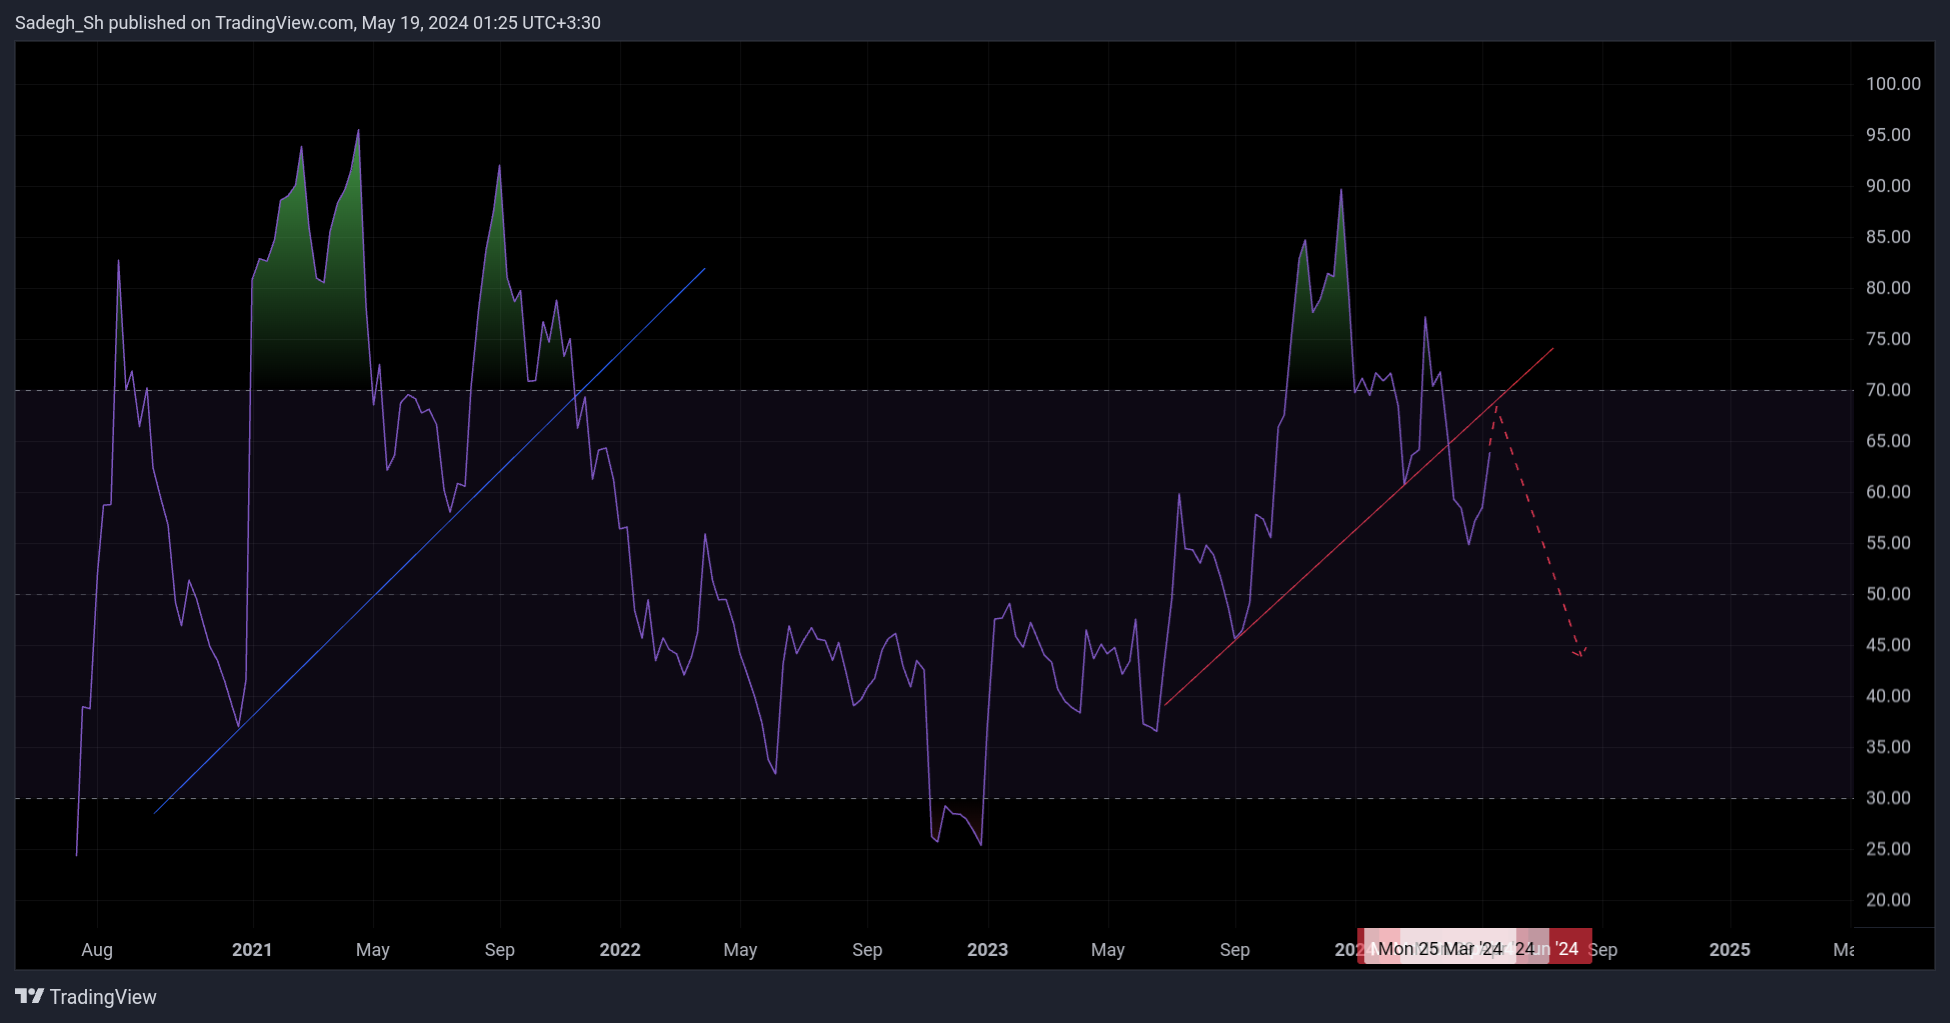Click the 45.00 price axis label

(1888, 645)
